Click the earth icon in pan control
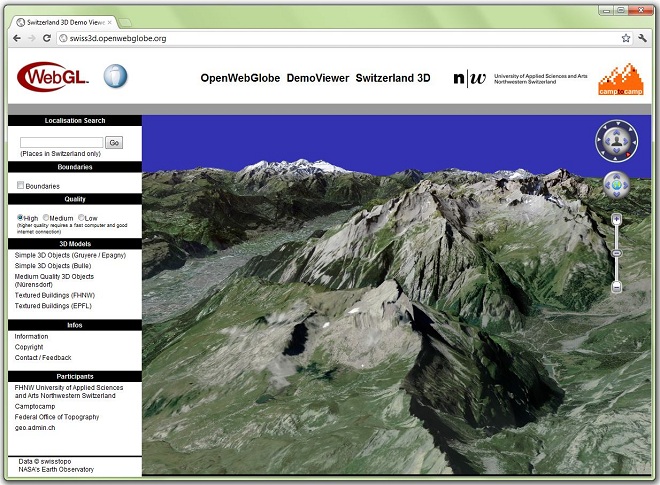 617,185
